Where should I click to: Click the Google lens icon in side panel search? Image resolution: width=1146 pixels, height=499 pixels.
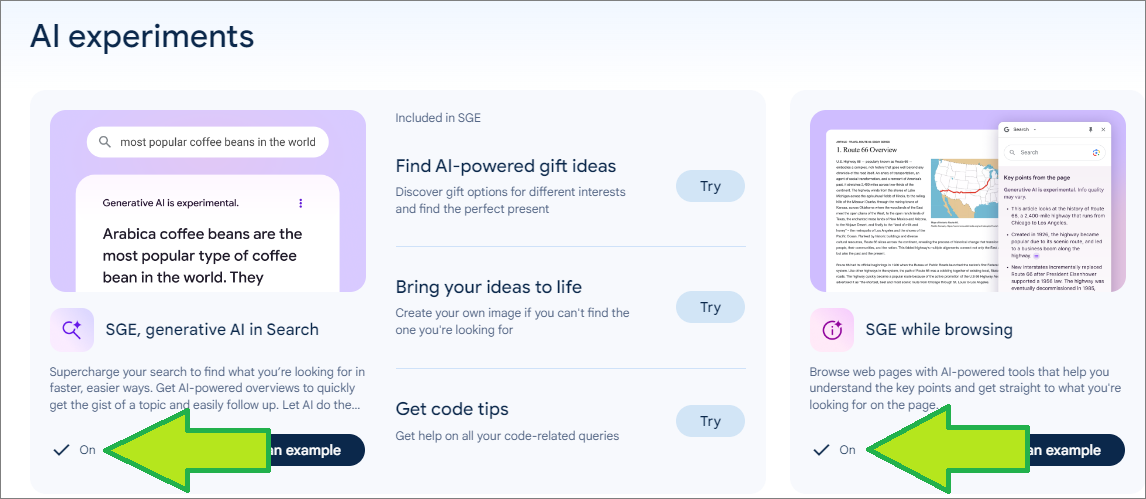1096,152
